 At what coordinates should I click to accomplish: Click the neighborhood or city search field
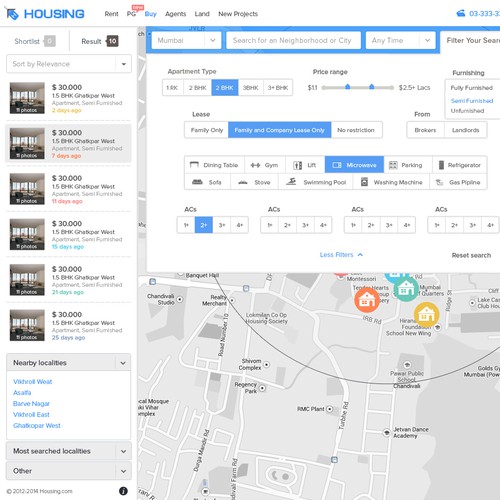click(x=293, y=40)
